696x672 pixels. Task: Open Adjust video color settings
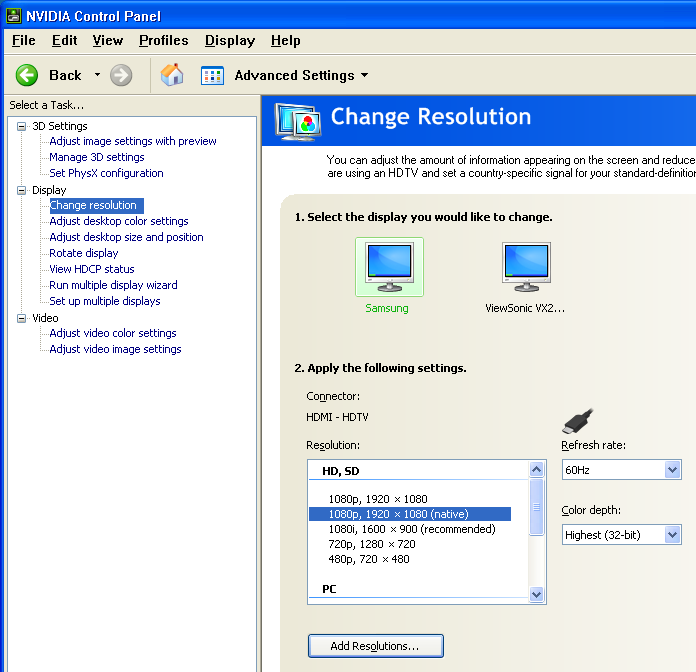tap(113, 333)
